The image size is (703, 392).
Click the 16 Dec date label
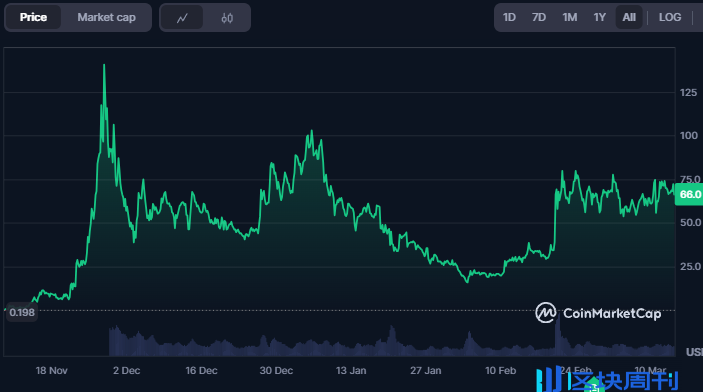[201, 371]
